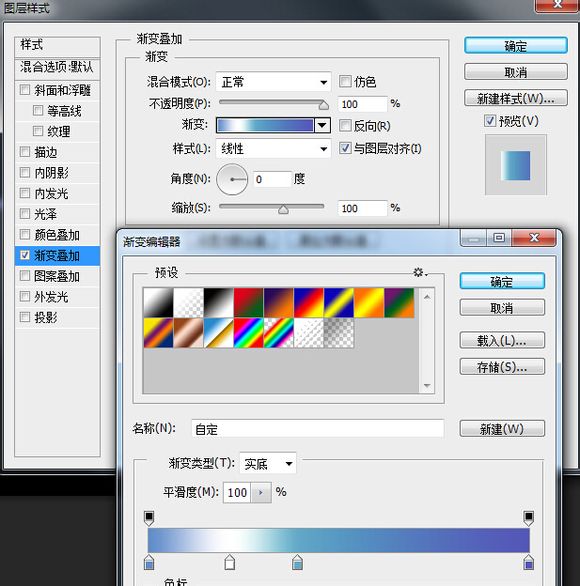Click the 存储(S)... save button

pyautogui.click(x=502, y=367)
